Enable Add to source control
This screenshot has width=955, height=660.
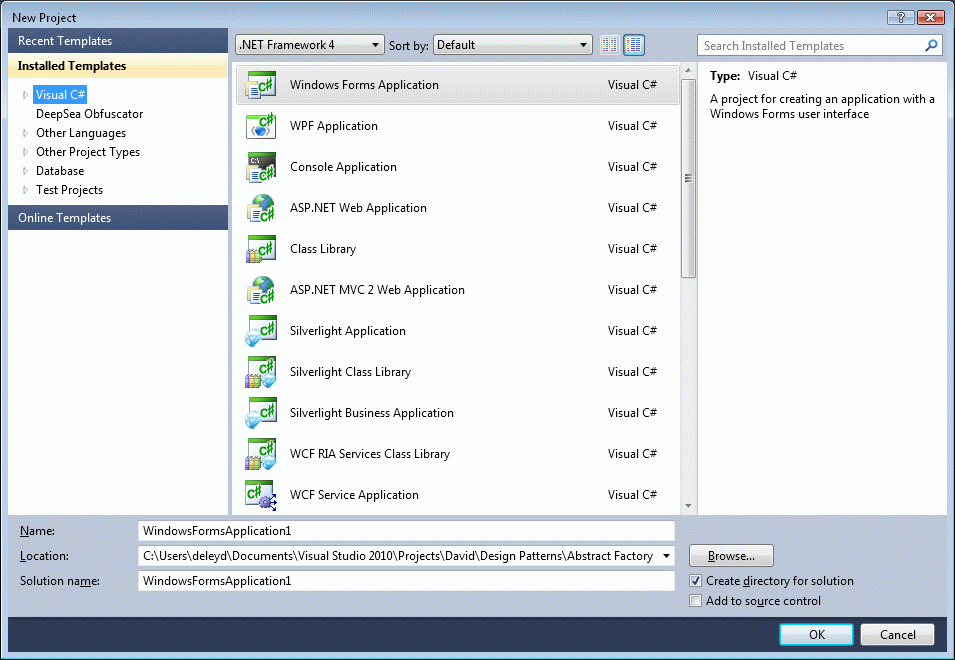pos(695,601)
